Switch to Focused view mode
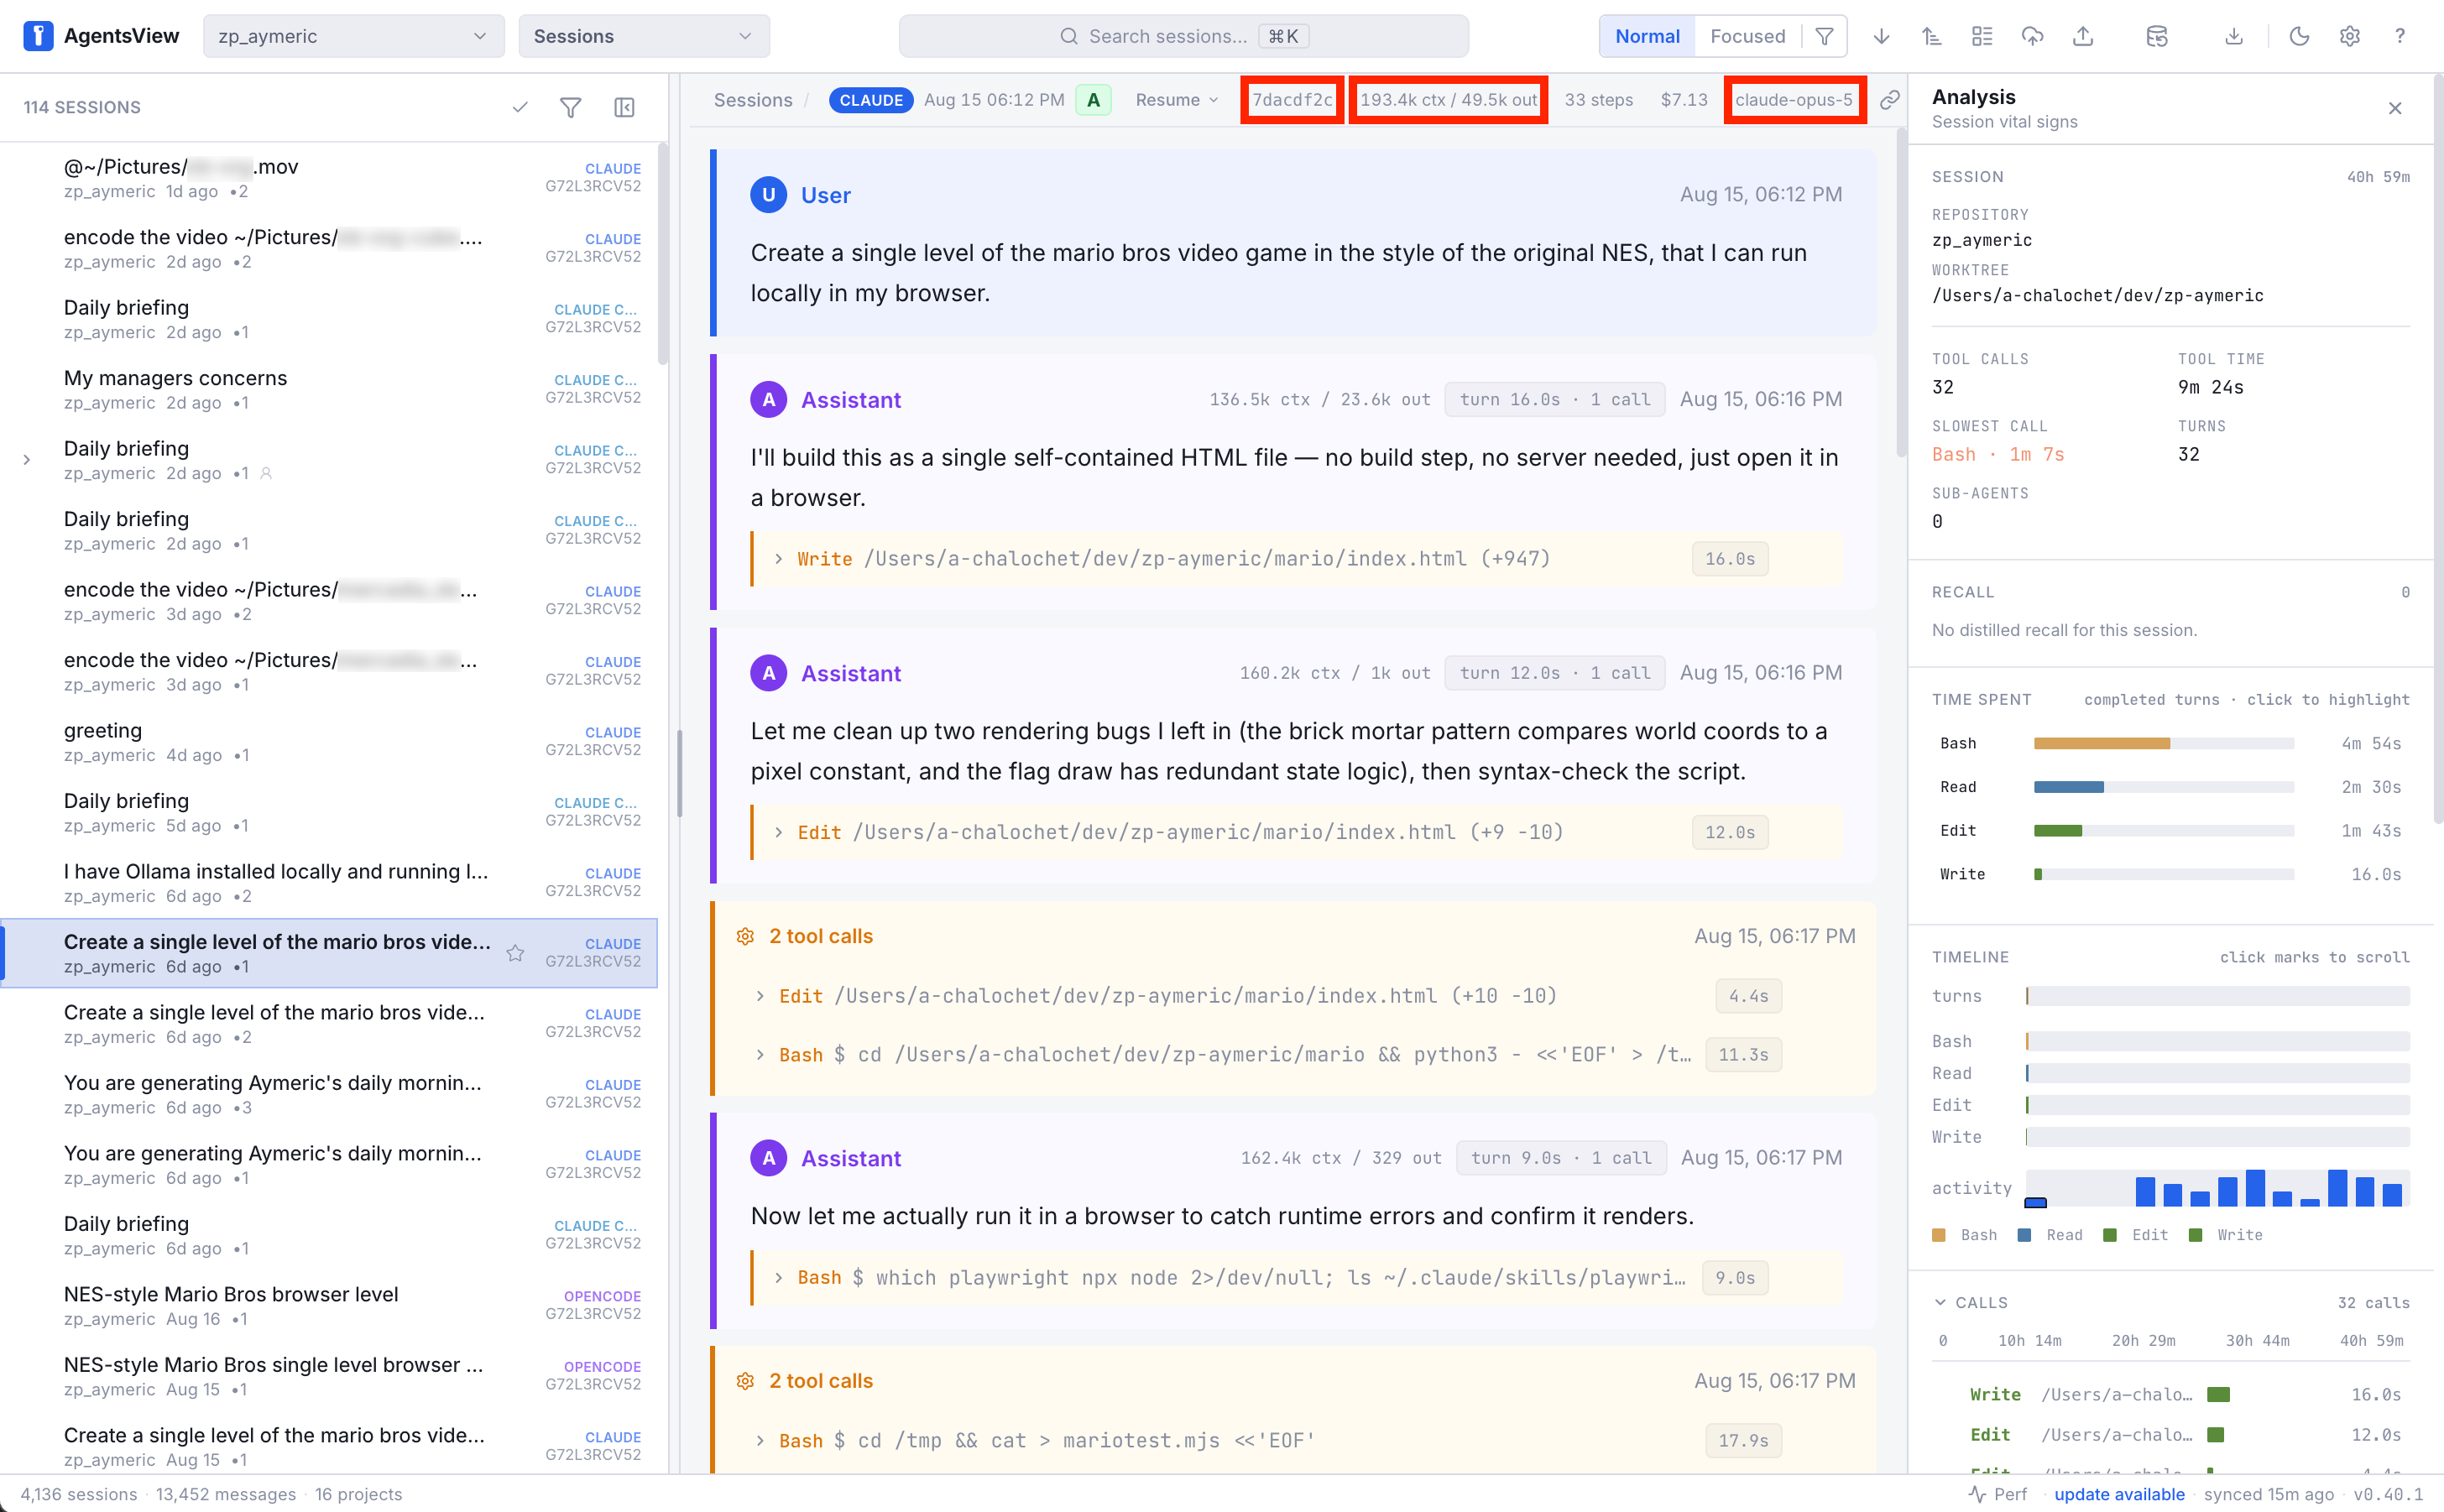This screenshot has width=2444, height=1512. tap(1747, 36)
